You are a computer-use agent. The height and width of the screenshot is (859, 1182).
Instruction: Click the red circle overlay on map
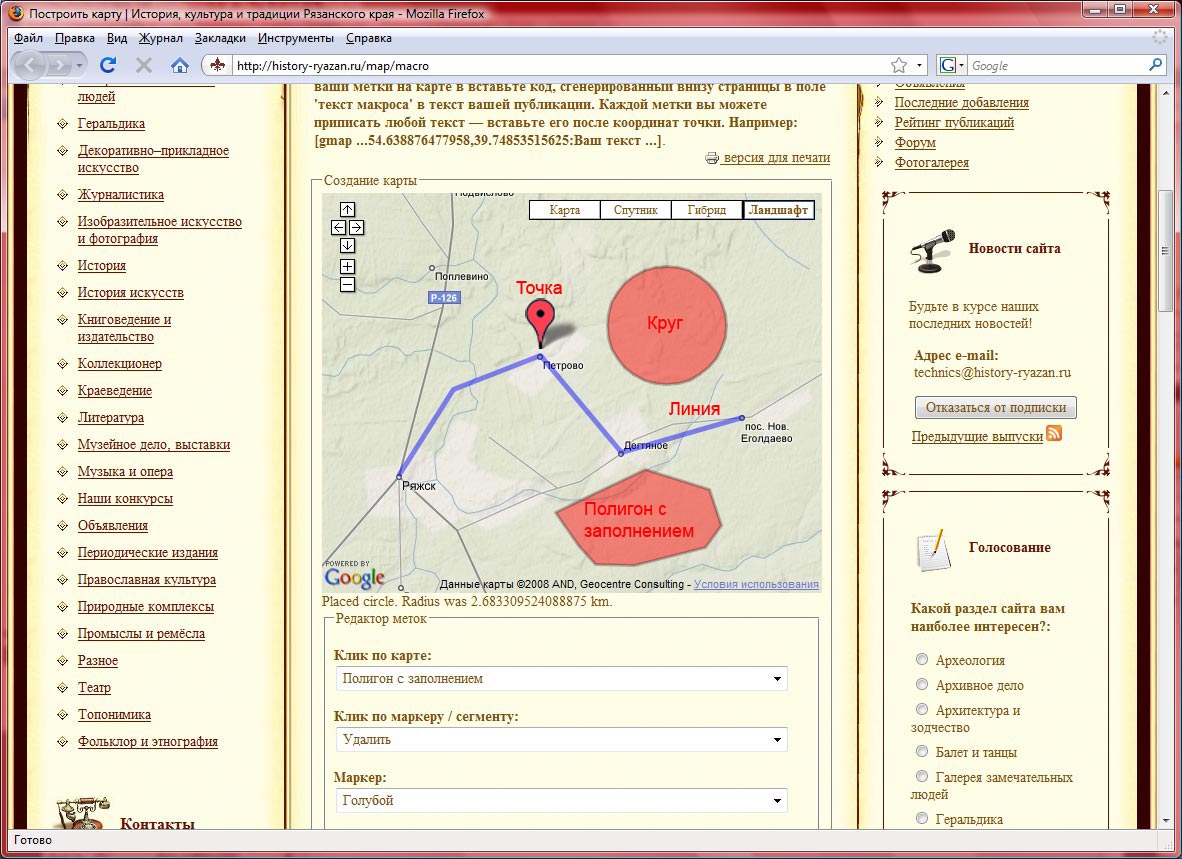click(x=666, y=324)
